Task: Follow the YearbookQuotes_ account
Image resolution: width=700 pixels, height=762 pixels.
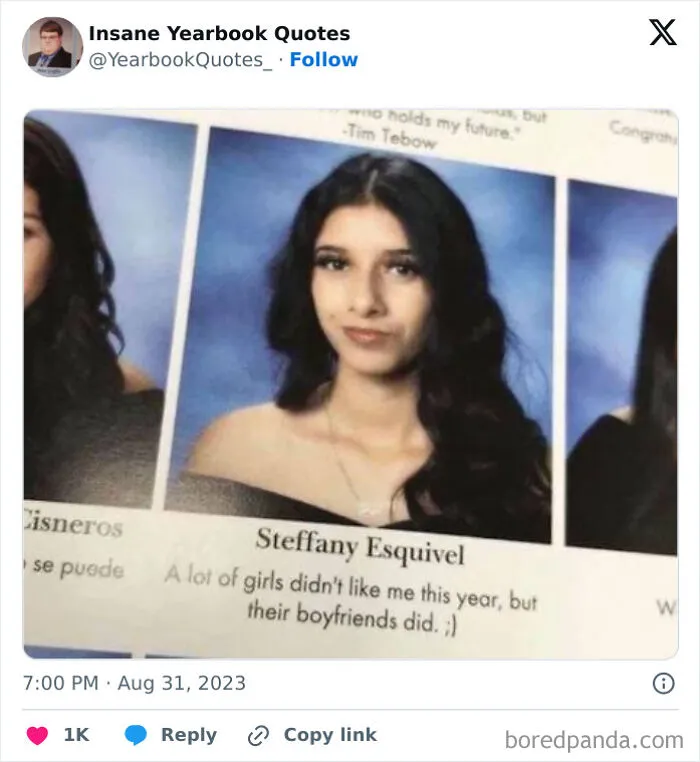Action: coord(324,60)
